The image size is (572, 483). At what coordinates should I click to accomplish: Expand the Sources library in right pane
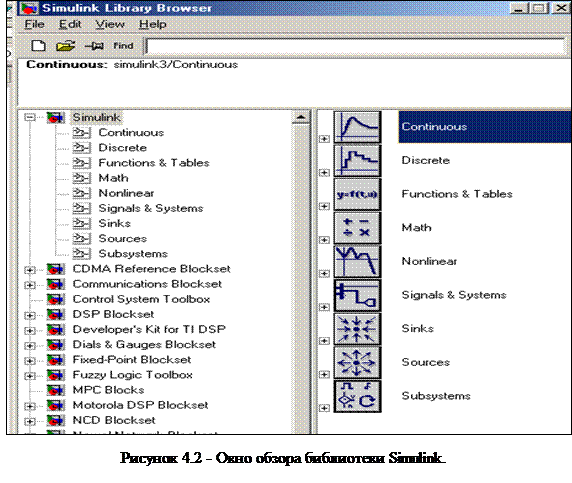tap(324, 374)
